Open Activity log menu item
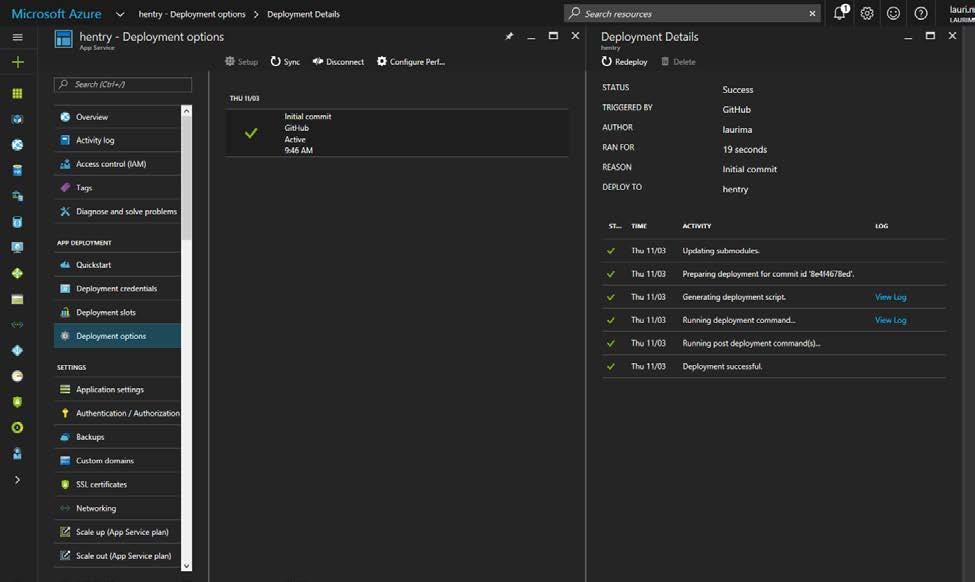Image resolution: width=975 pixels, height=582 pixels. [x=118, y=141]
